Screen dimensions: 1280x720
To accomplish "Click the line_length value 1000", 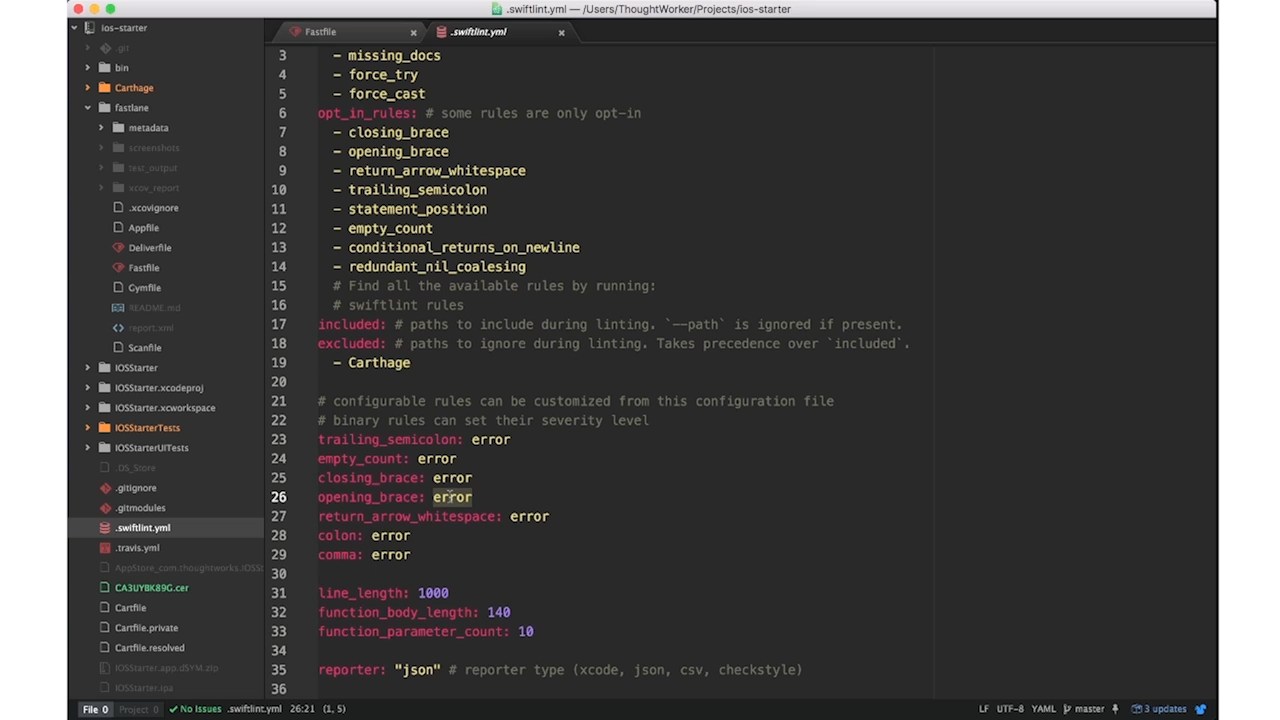I will click(x=433, y=593).
